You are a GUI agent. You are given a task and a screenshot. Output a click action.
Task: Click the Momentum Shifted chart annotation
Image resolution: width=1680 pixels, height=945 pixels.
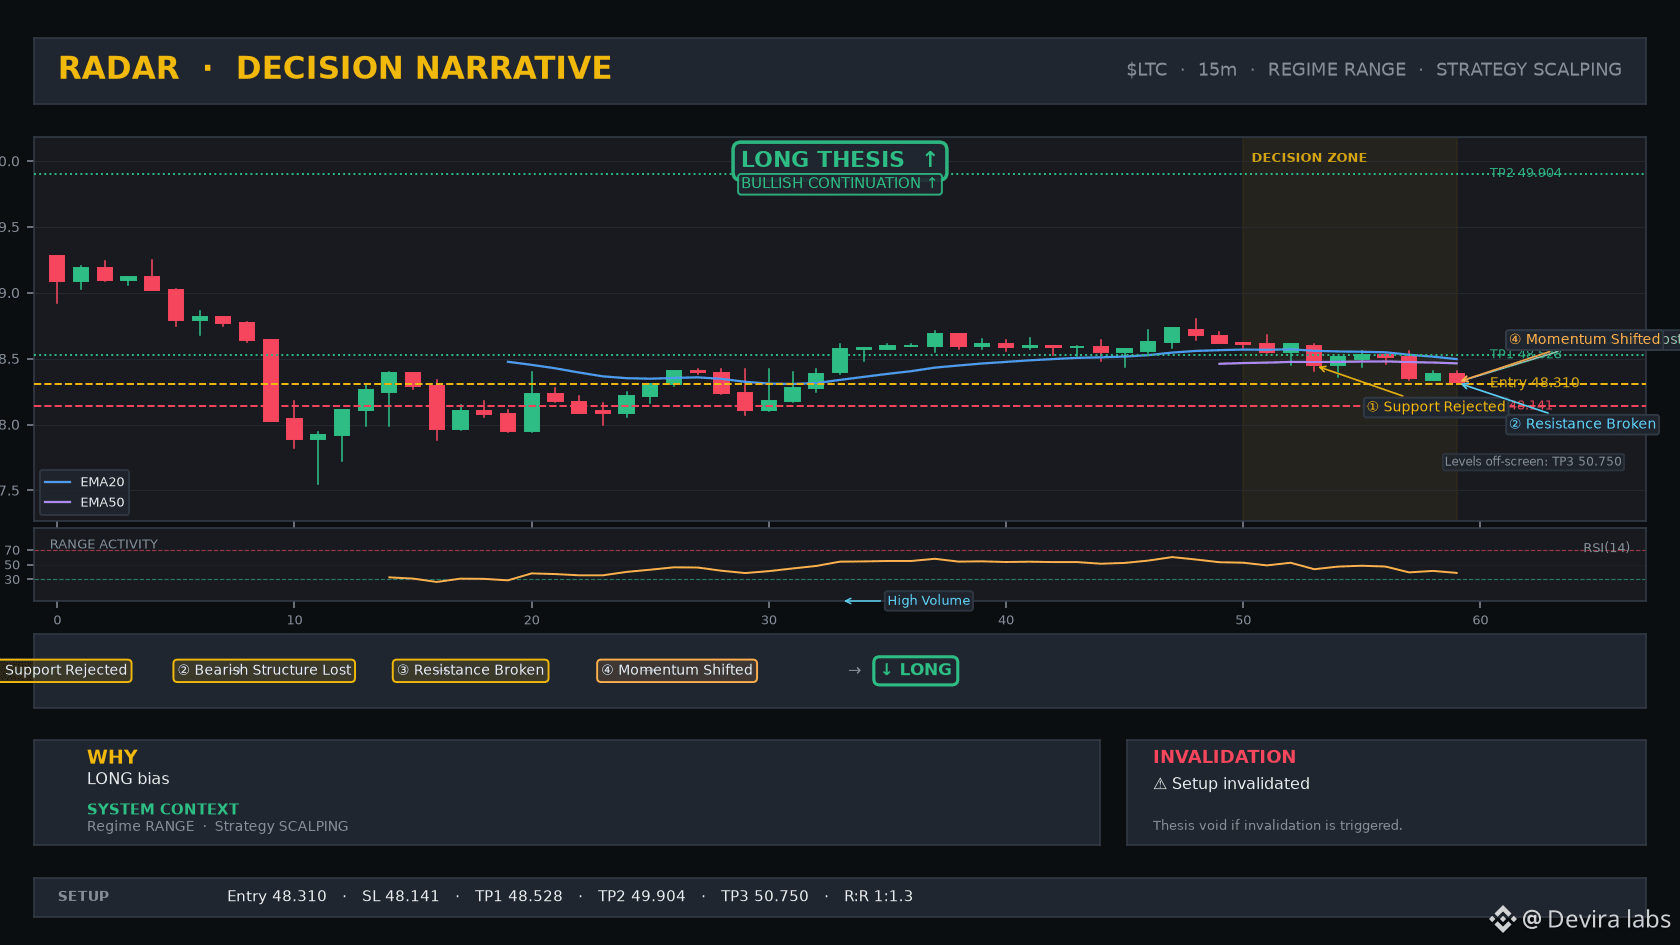[1592, 339]
